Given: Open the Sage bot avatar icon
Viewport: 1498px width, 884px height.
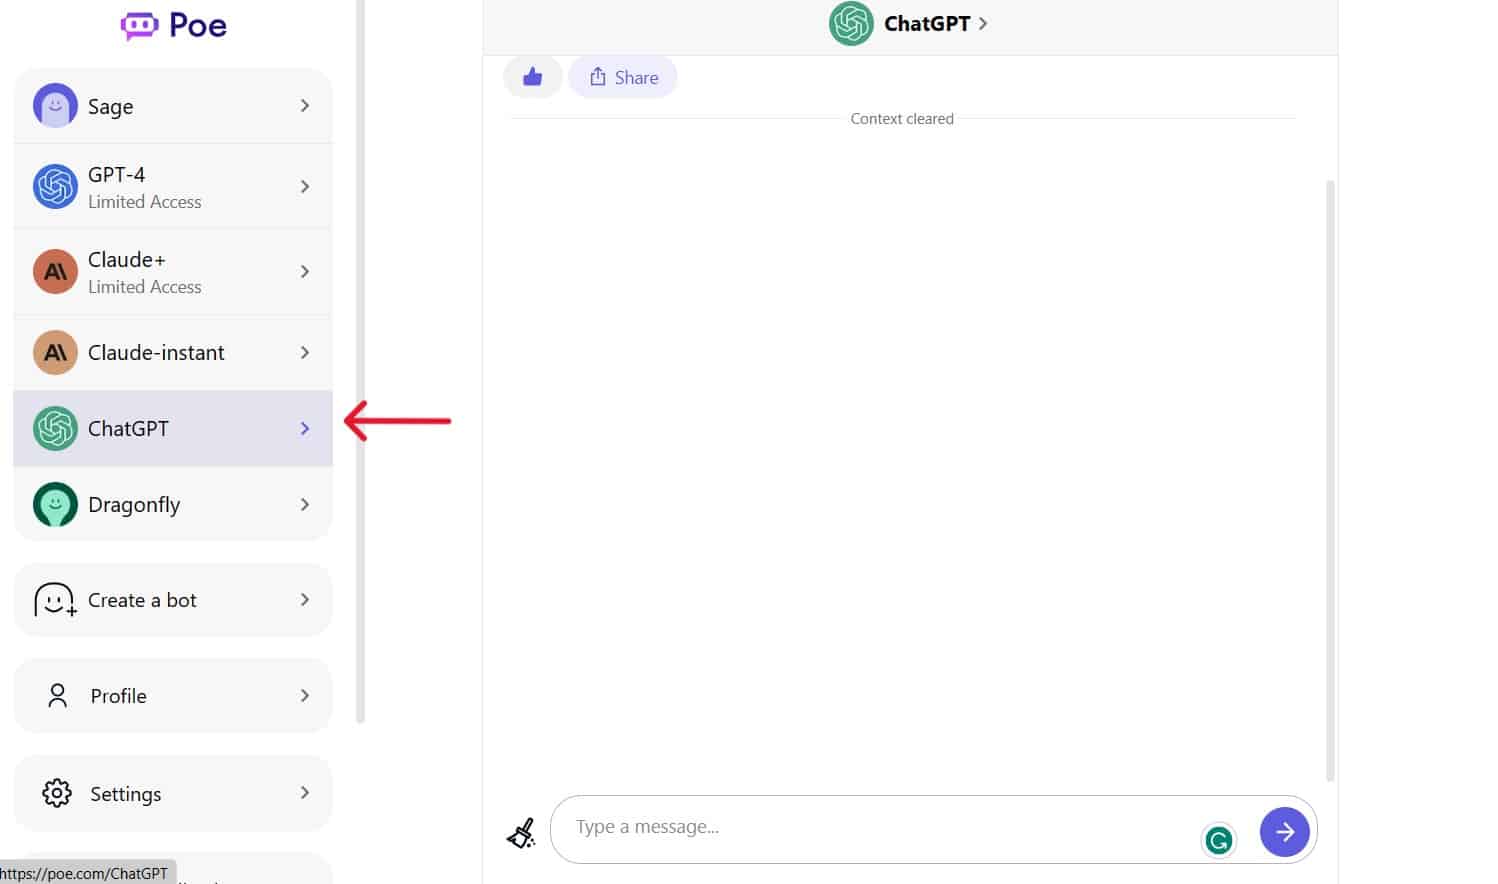Looking at the screenshot, I should (x=55, y=105).
